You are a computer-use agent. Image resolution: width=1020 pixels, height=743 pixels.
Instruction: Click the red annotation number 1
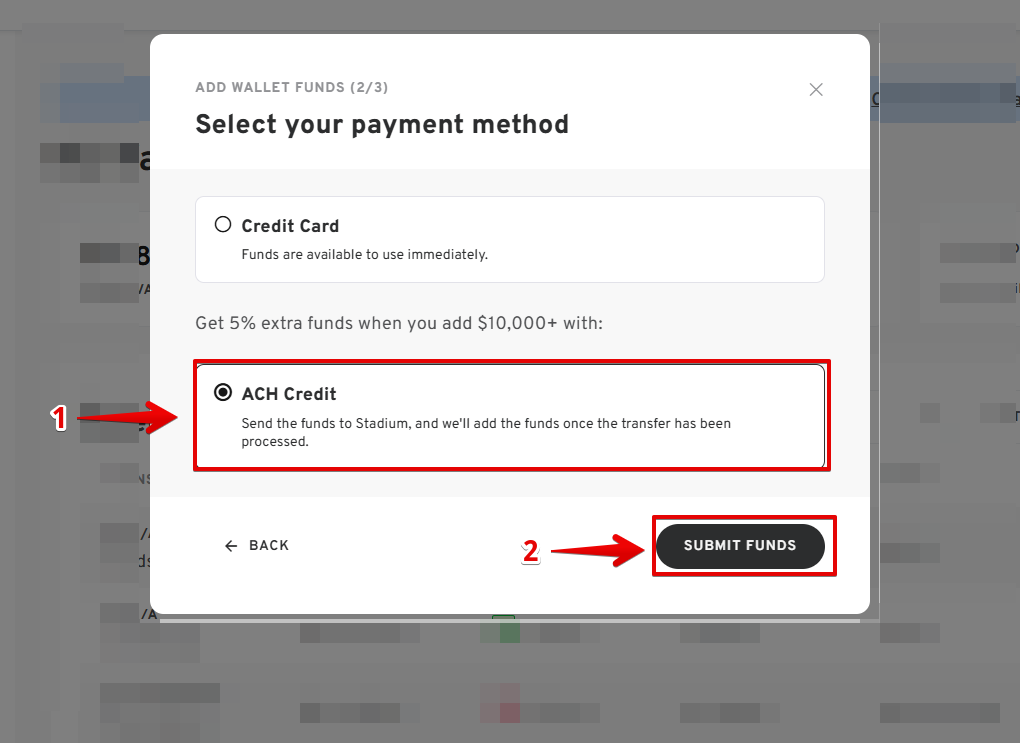tap(60, 418)
